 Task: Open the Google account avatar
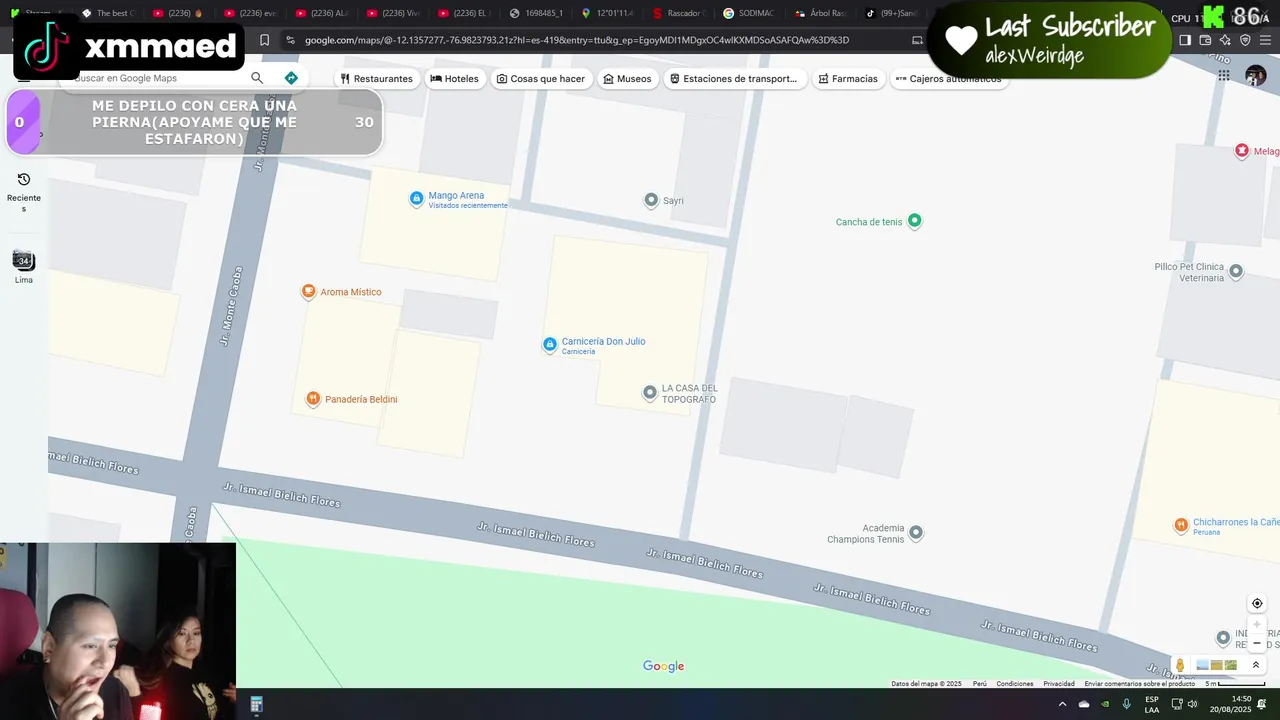pos(1256,76)
